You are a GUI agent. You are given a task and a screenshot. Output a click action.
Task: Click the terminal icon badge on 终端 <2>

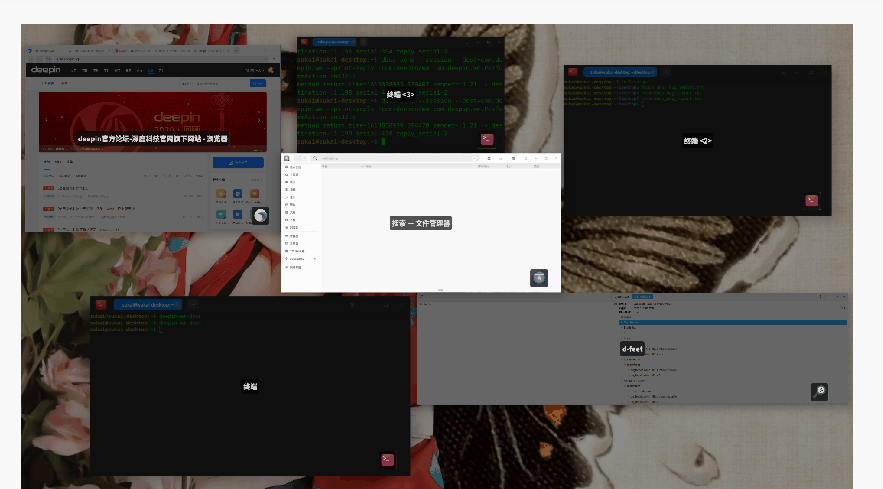(x=811, y=201)
